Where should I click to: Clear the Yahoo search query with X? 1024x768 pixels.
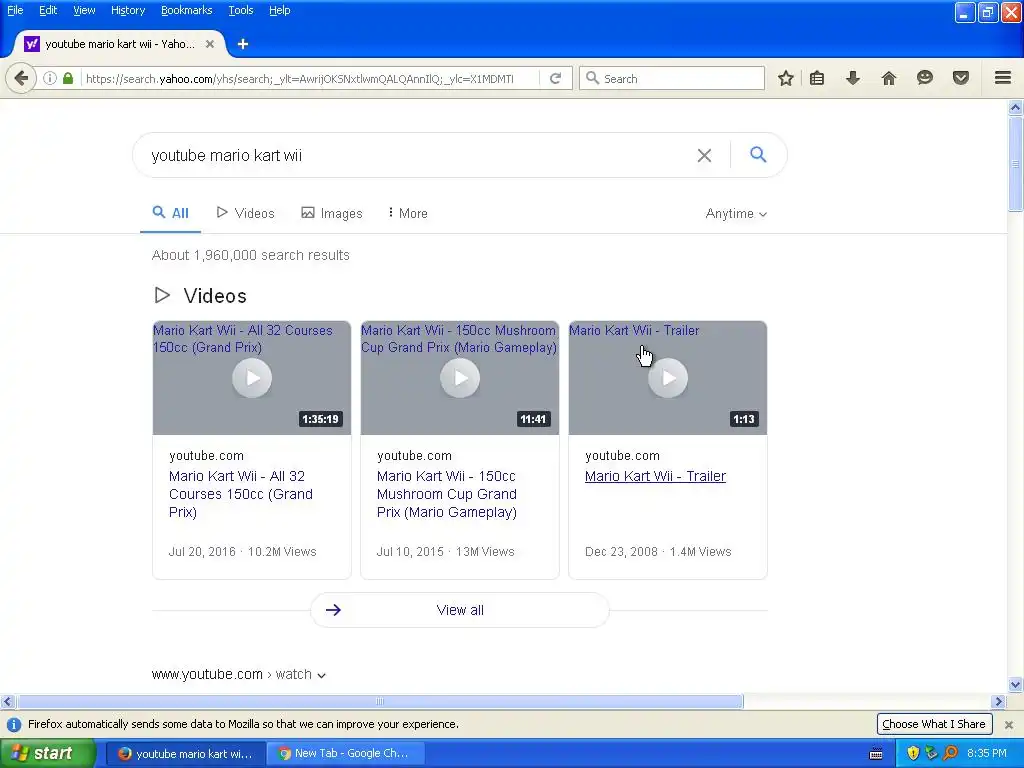(704, 155)
